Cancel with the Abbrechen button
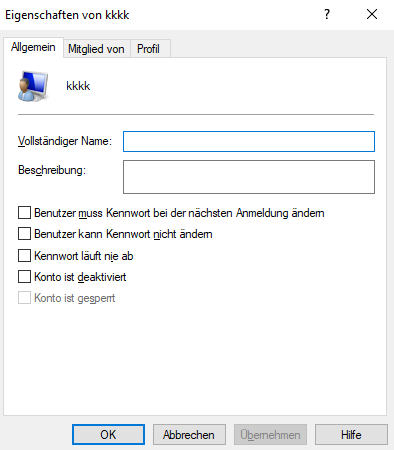Screen dimensions: 394x450 click(x=189, y=435)
